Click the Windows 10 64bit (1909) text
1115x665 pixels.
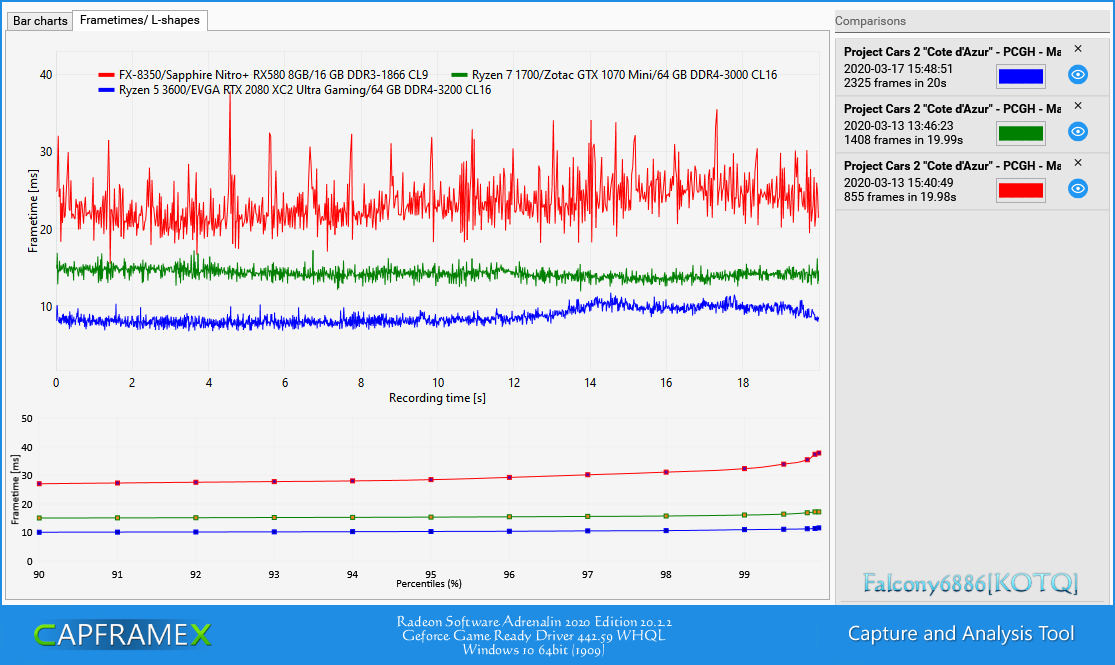coord(534,649)
